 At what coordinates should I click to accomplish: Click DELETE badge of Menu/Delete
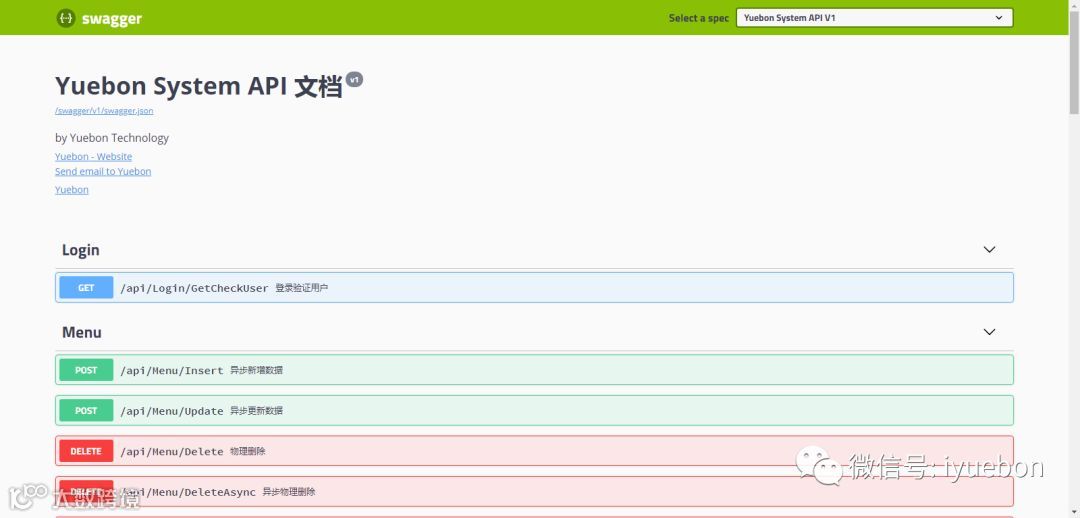[x=86, y=451]
